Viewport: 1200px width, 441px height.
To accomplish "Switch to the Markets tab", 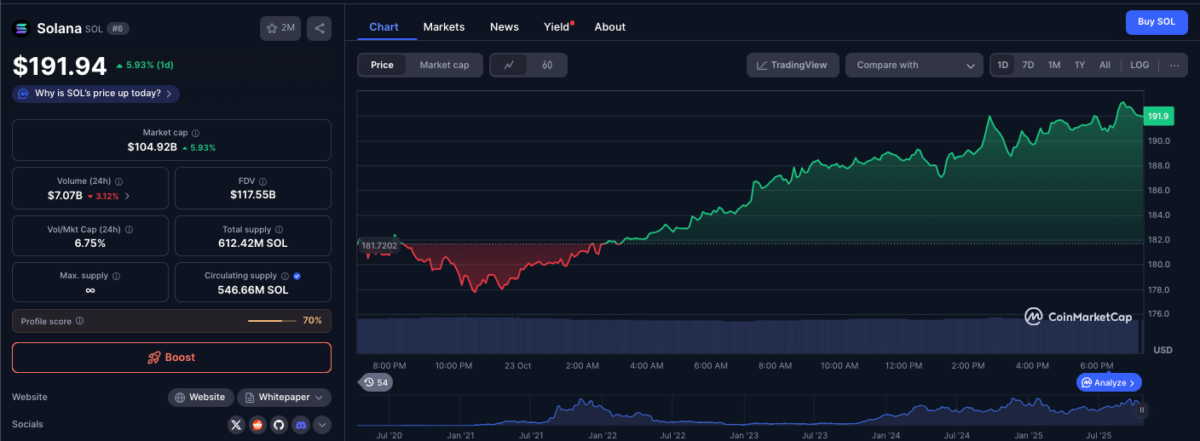I will click(x=443, y=27).
